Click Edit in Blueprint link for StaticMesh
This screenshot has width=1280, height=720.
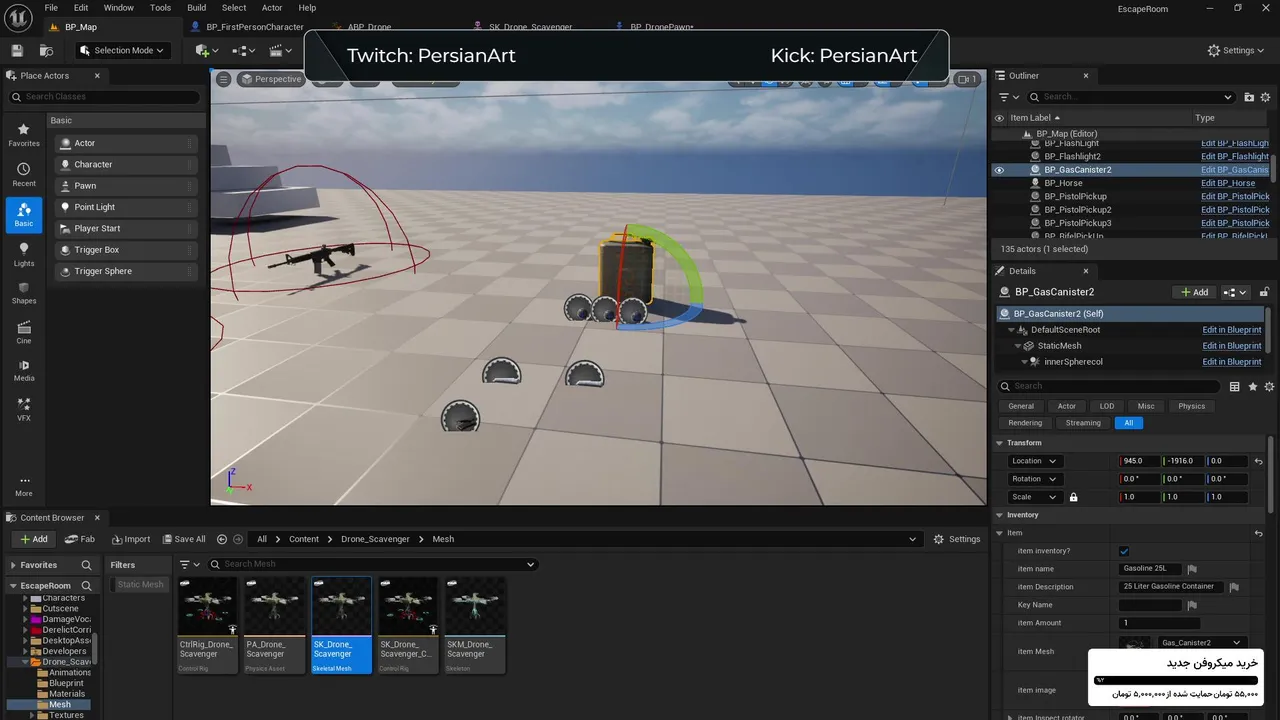[1231, 346]
